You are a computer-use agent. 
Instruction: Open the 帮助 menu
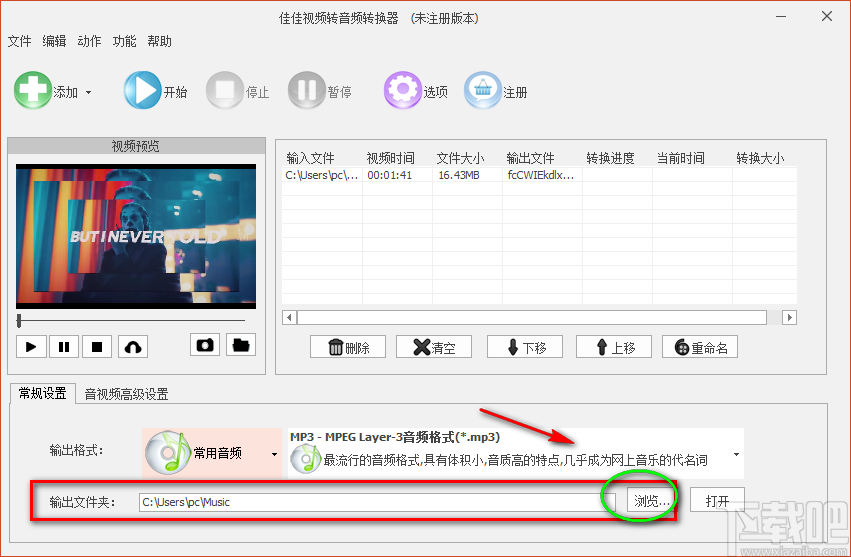click(x=160, y=41)
